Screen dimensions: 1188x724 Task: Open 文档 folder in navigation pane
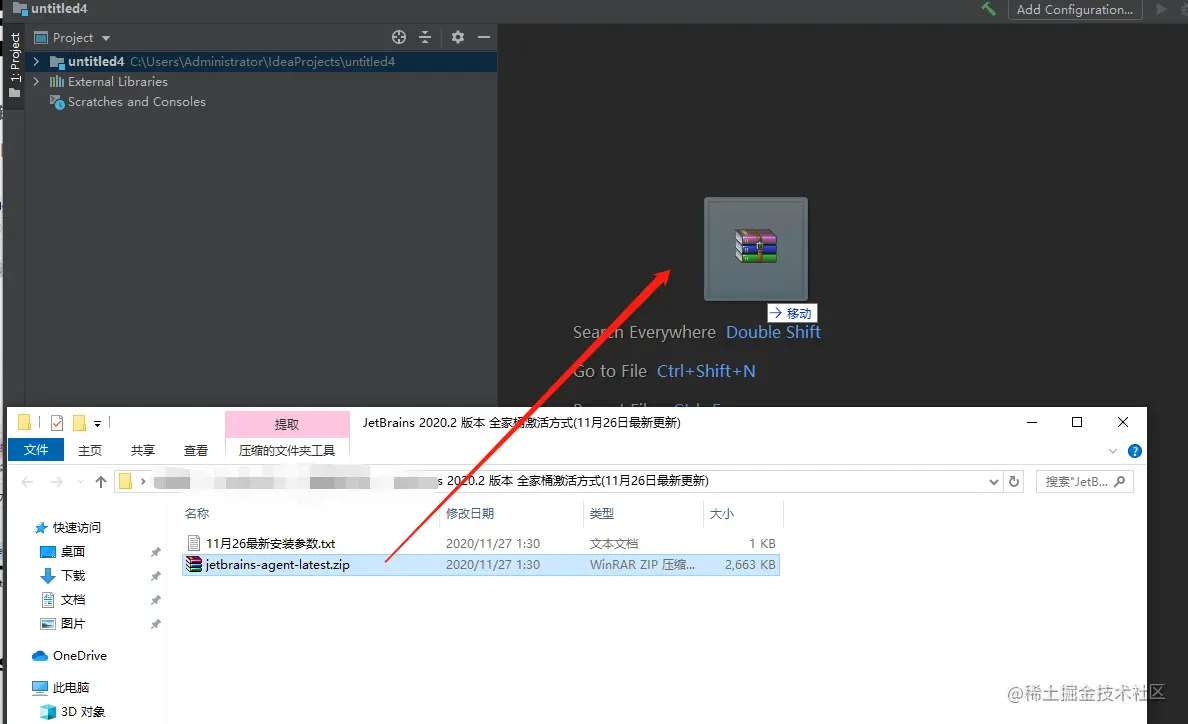point(73,600)
